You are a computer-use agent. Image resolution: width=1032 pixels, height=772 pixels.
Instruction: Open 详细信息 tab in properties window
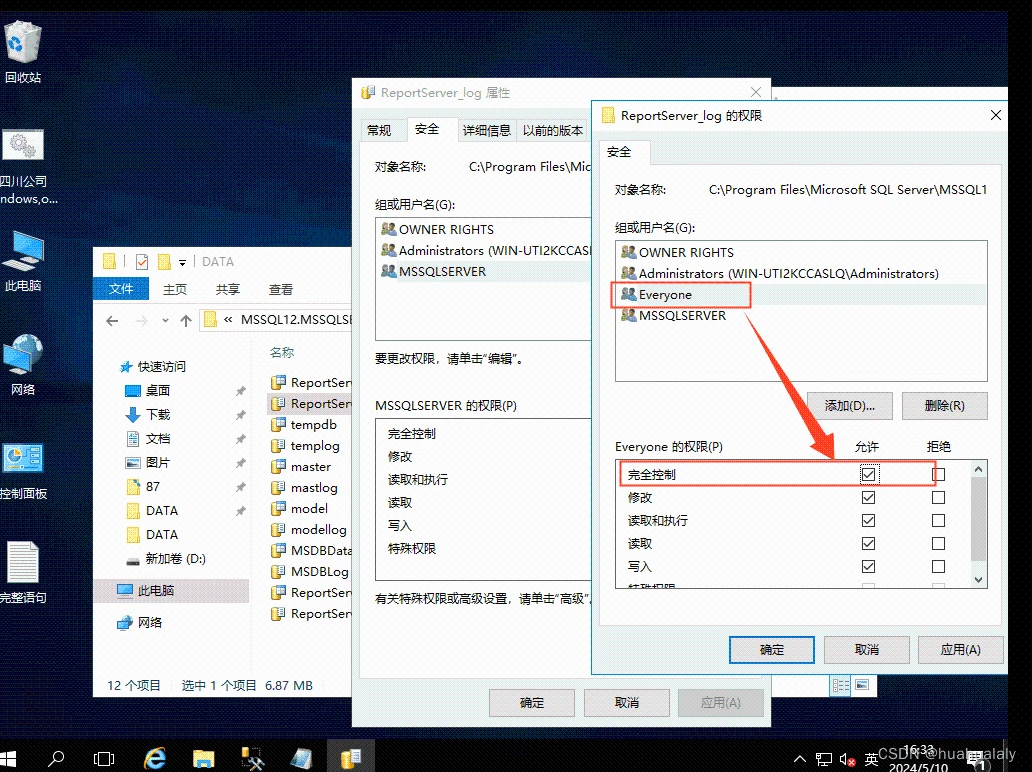click(486, 130)
